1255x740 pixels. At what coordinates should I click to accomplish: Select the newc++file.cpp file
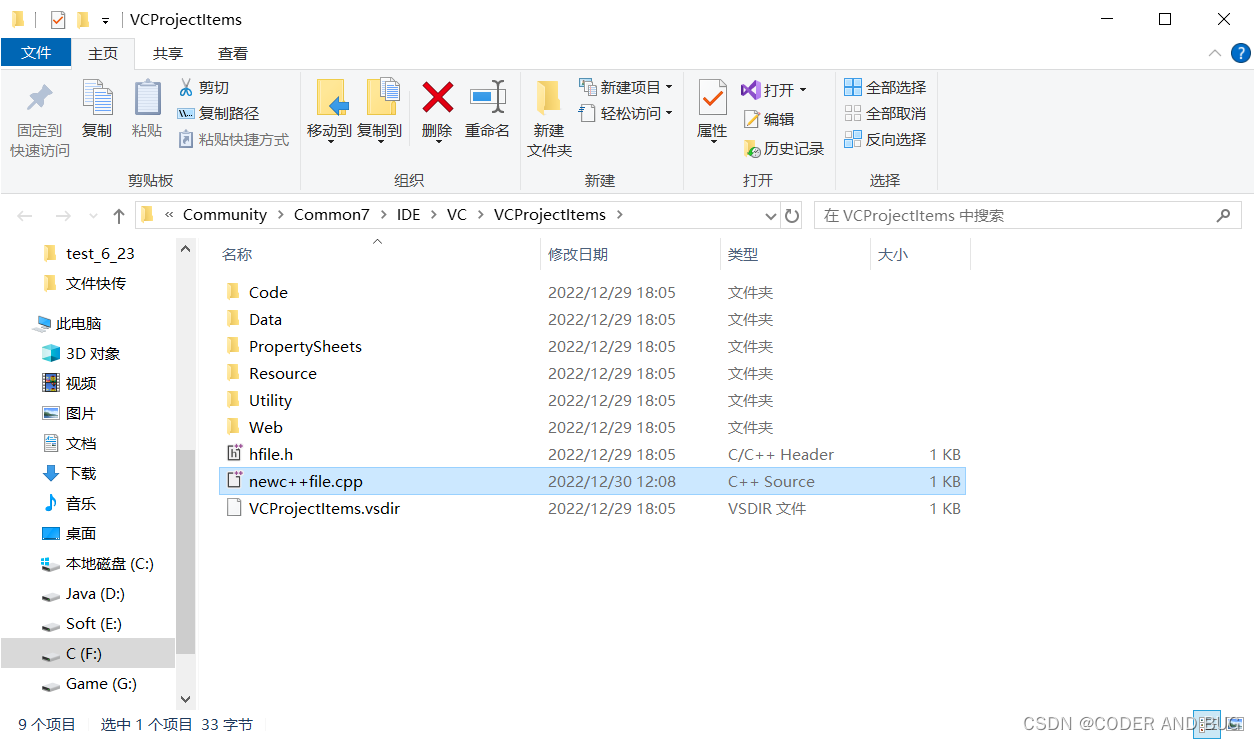coord(592,481)
